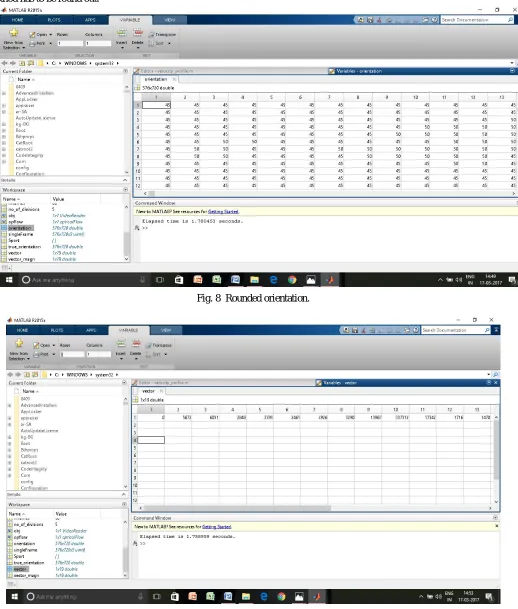
Task: Open the Open dropdown arrow in lower MATLAB ribbon
Action: tap(54, 345)
